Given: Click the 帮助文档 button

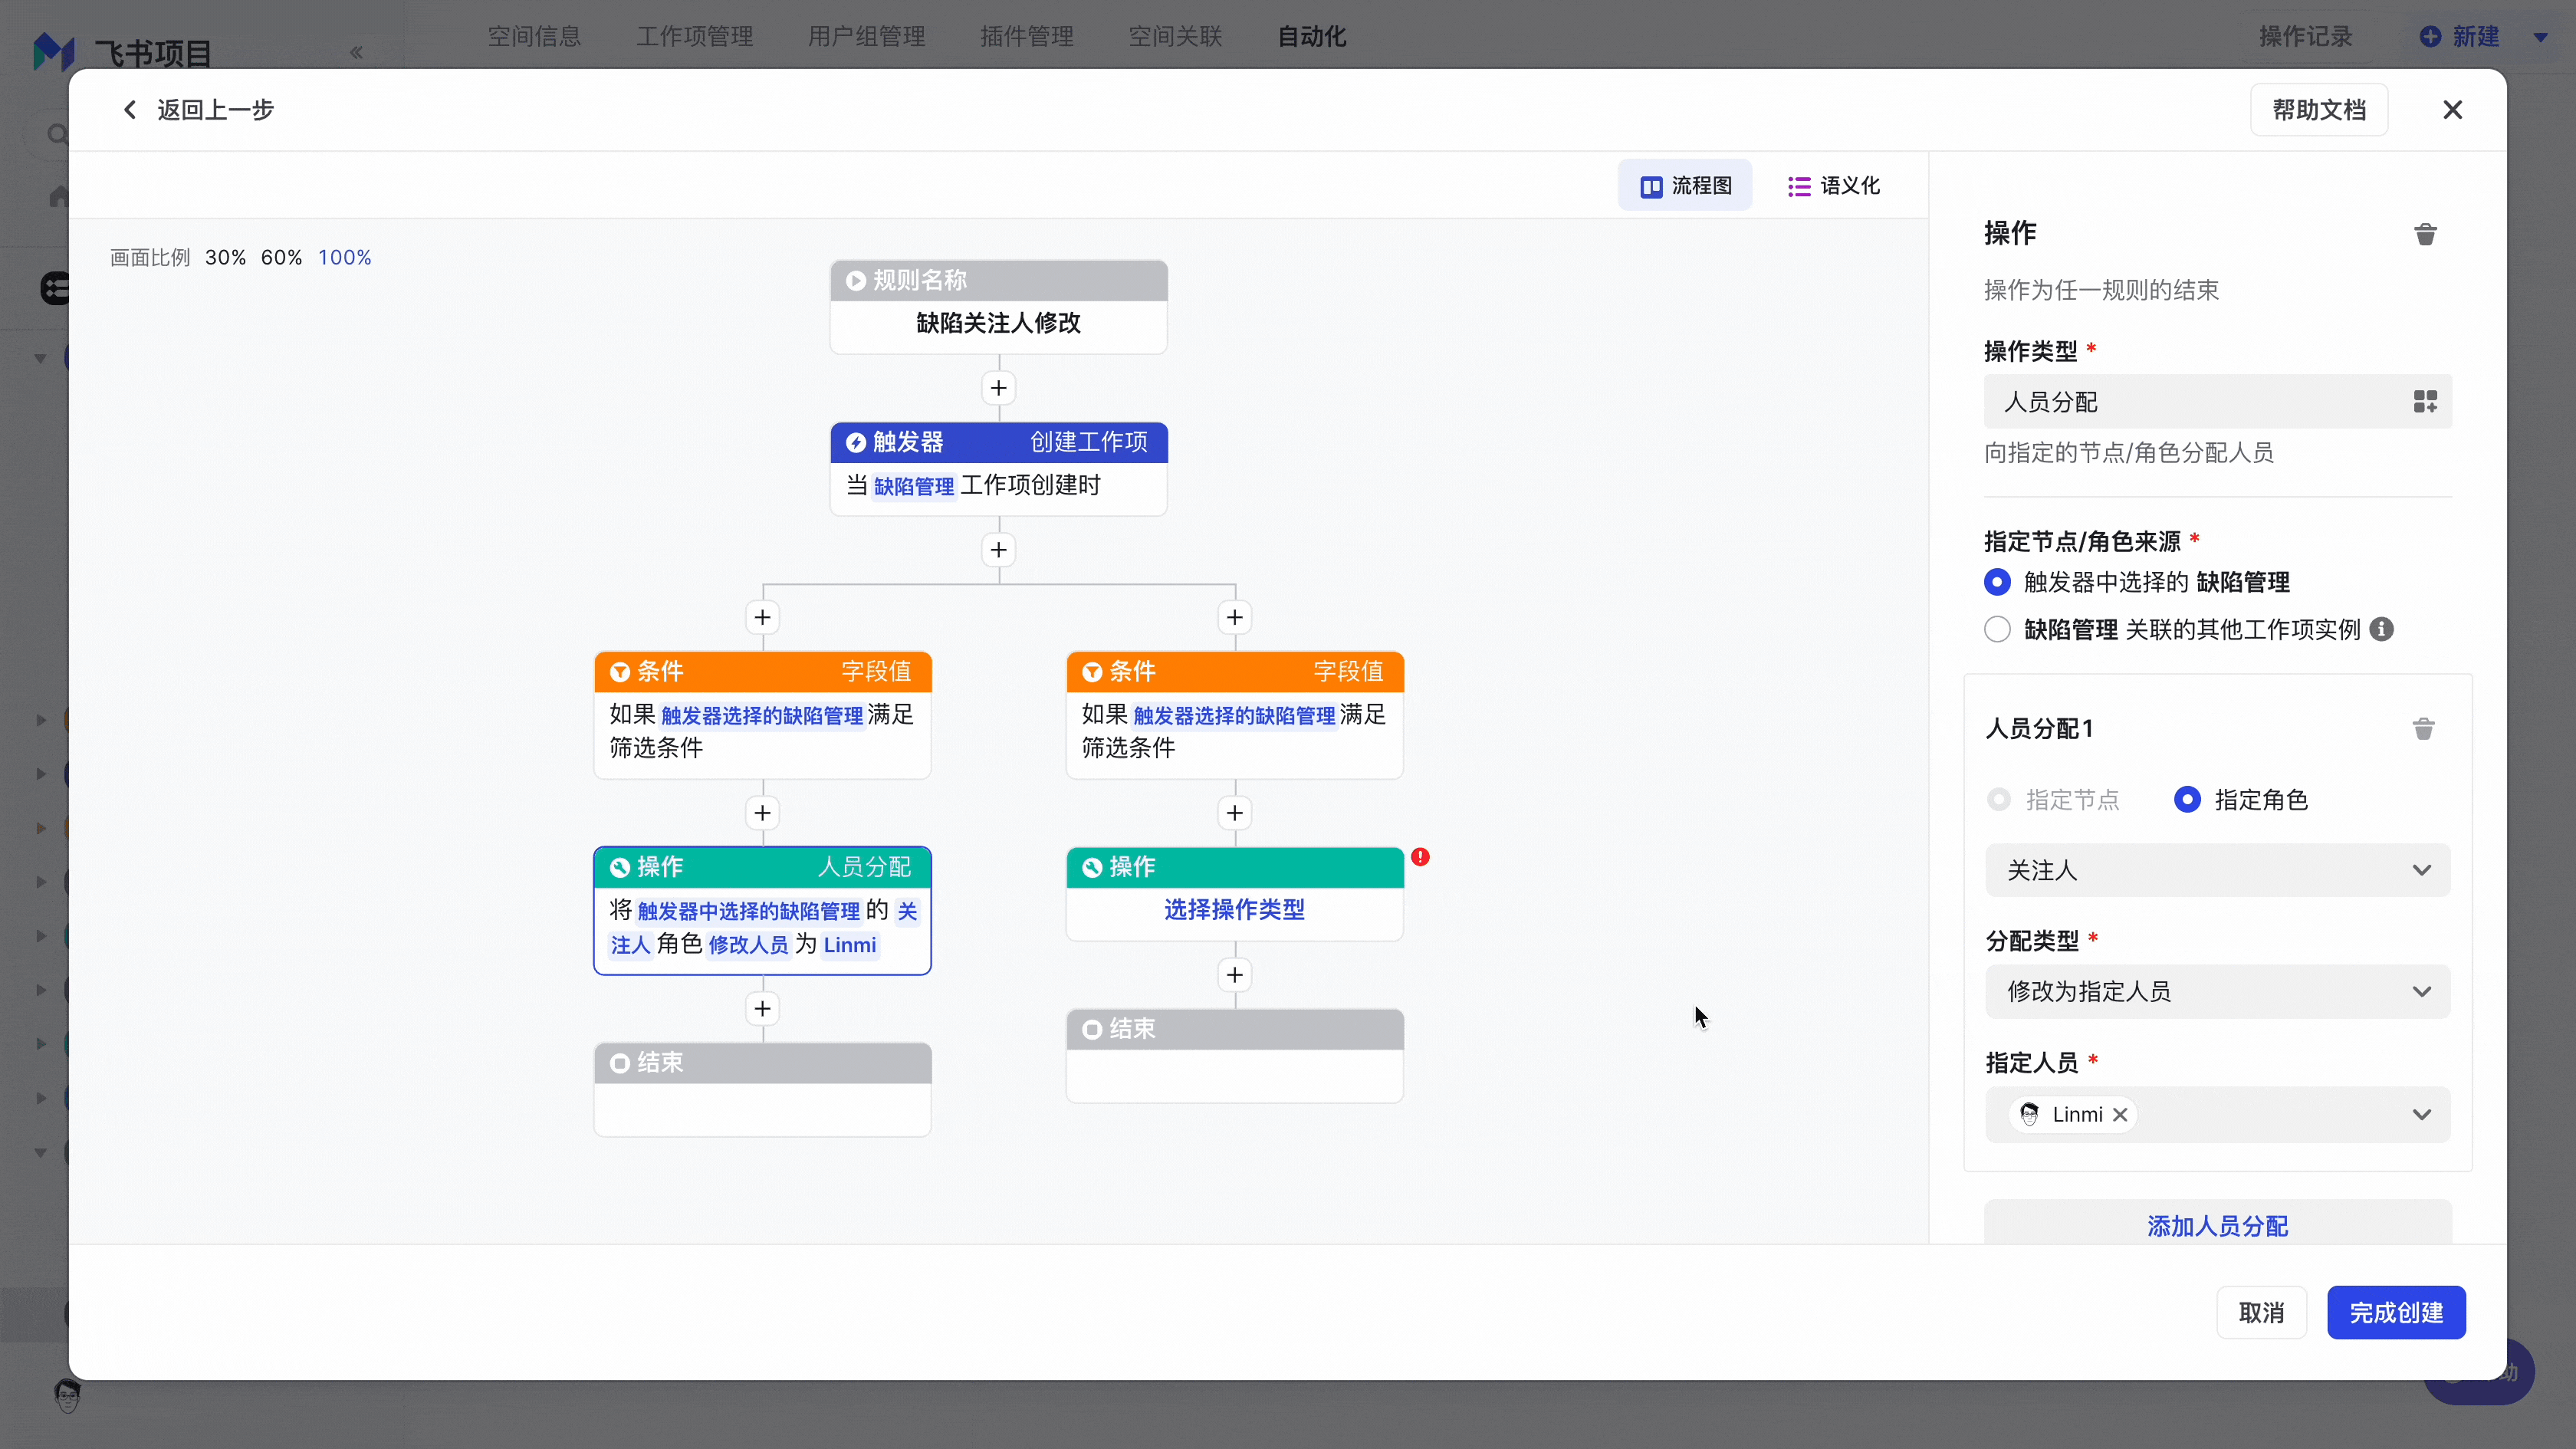Looking at the screenshot, I should pyautogui.click(x=2319, y=110).
